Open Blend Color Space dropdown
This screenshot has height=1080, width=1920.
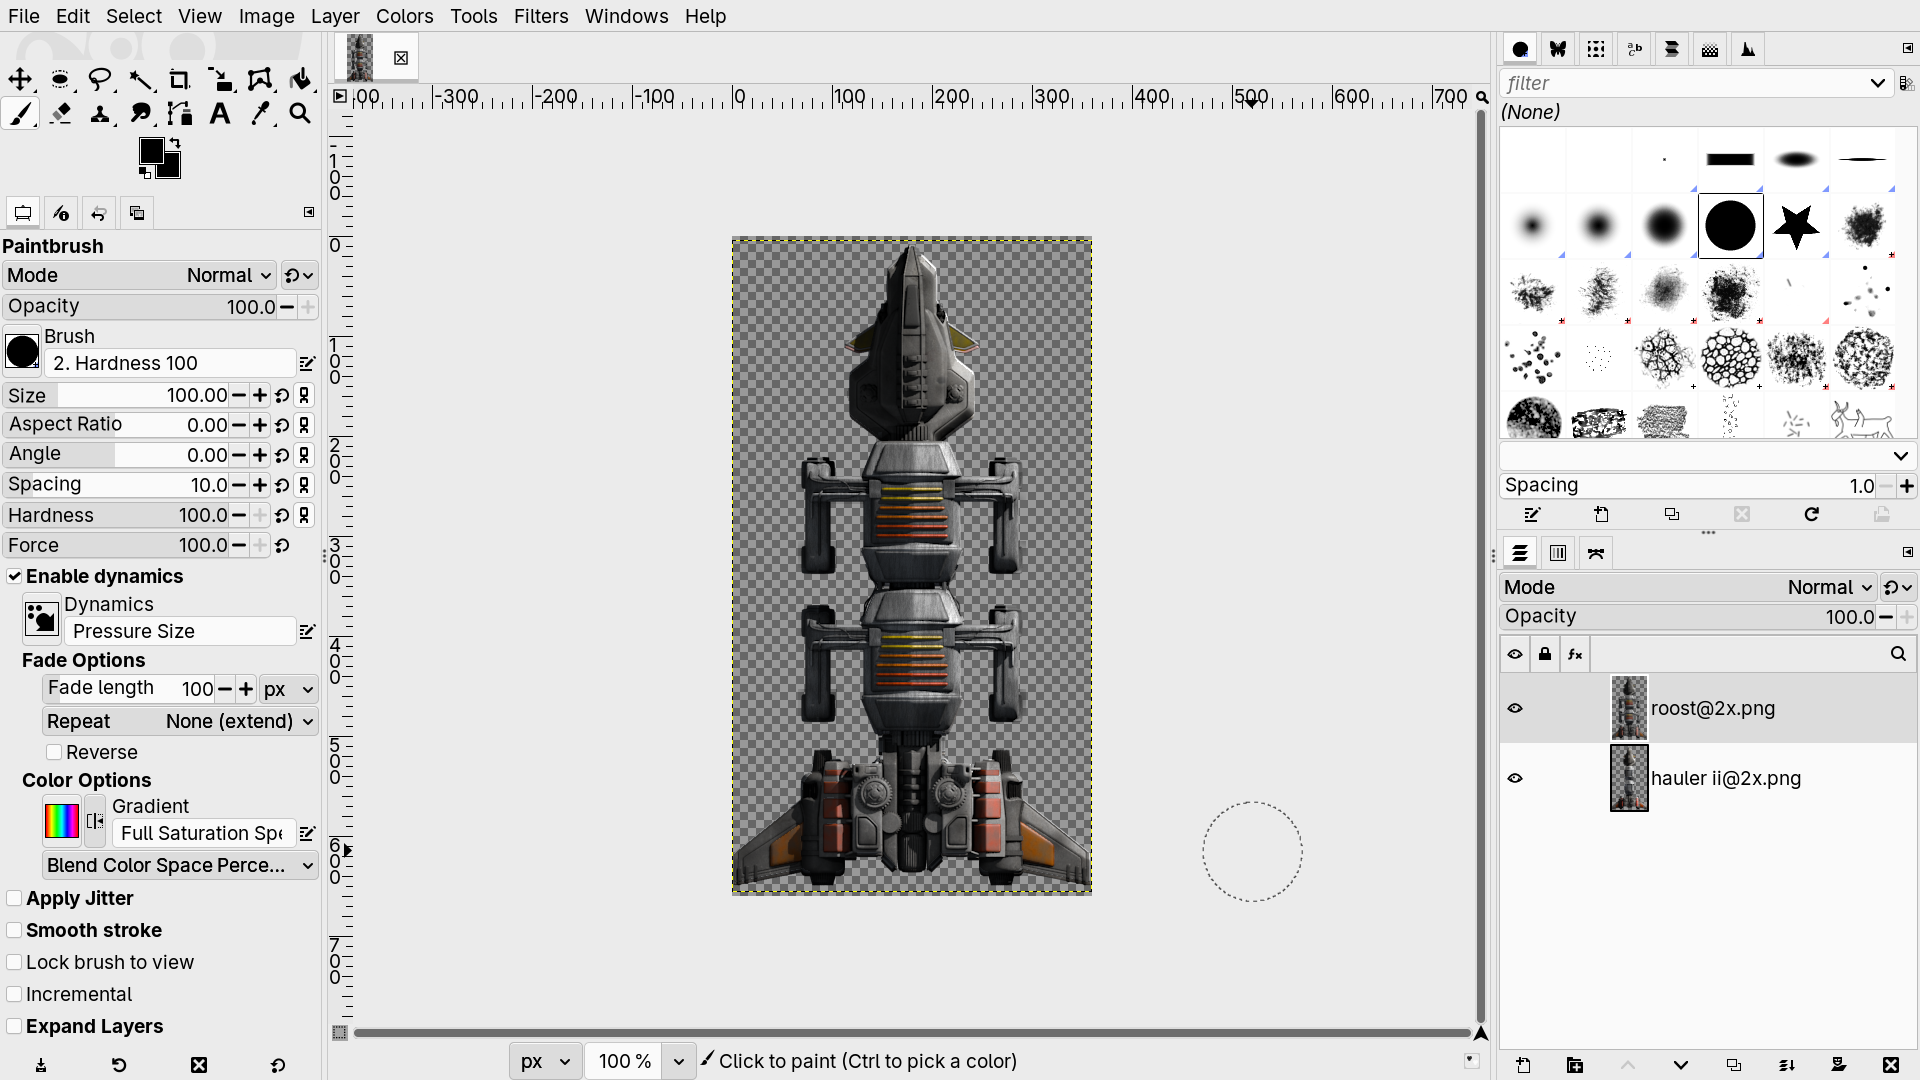pyautogui.click(x=180, y=866)
